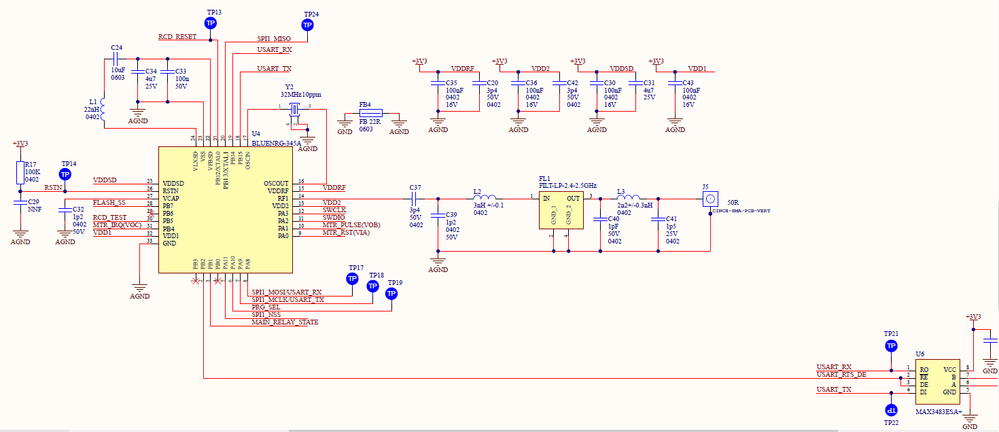Image resolution: width=999 pixels, height=432 pixels.
Task: Select capacitor C33 100n symbol
Action: coord(167,72)
